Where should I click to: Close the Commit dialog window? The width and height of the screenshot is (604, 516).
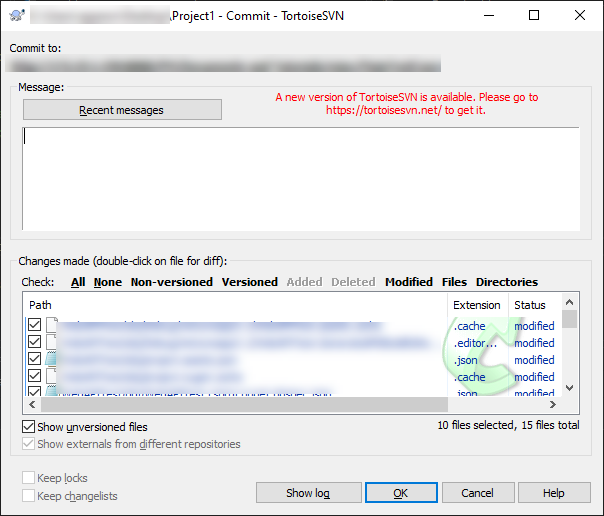pyautogui.click(x=580, y=15)
